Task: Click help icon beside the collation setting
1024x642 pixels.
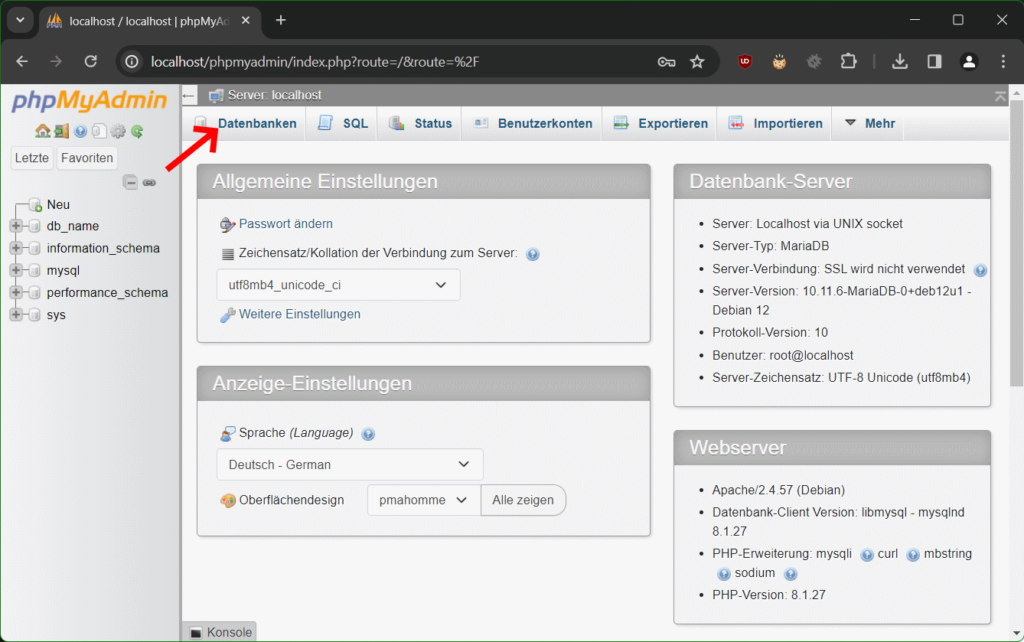Action: click(532, 254)
